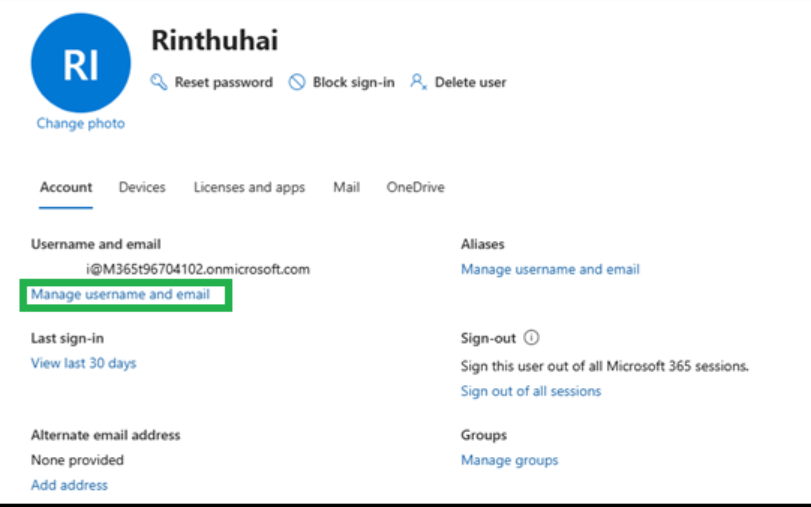The image size is (811, 507).
Task: Choose Block sign-in label
Action: pos(354,82)
